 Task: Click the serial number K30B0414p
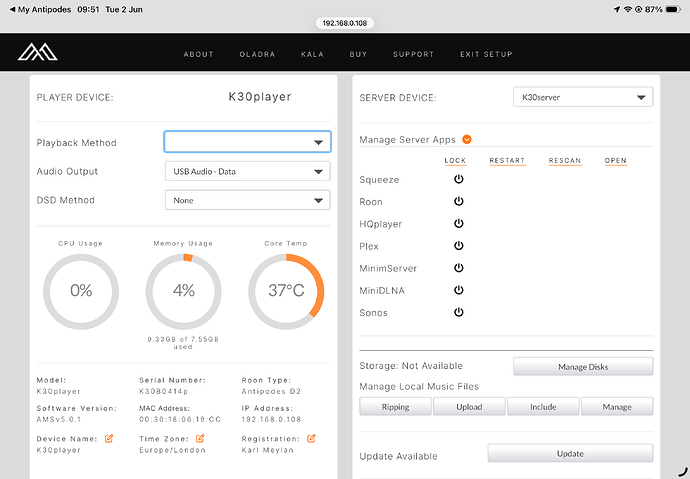pos(164,391)
